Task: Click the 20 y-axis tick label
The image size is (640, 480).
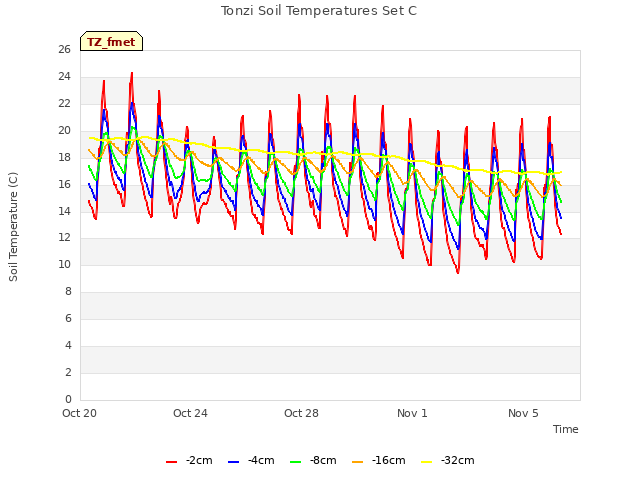Action: (65, 130)
